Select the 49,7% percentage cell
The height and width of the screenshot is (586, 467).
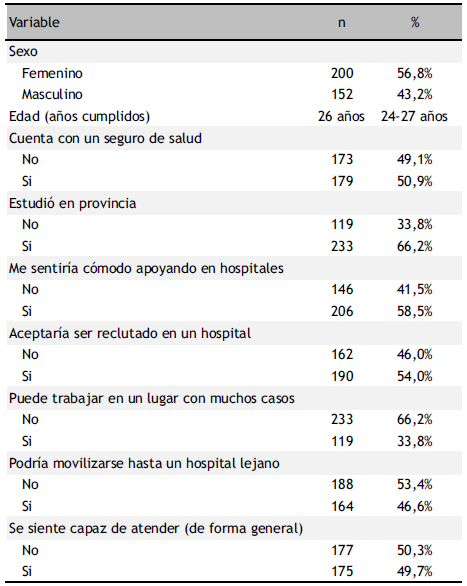tap(414, 571)
